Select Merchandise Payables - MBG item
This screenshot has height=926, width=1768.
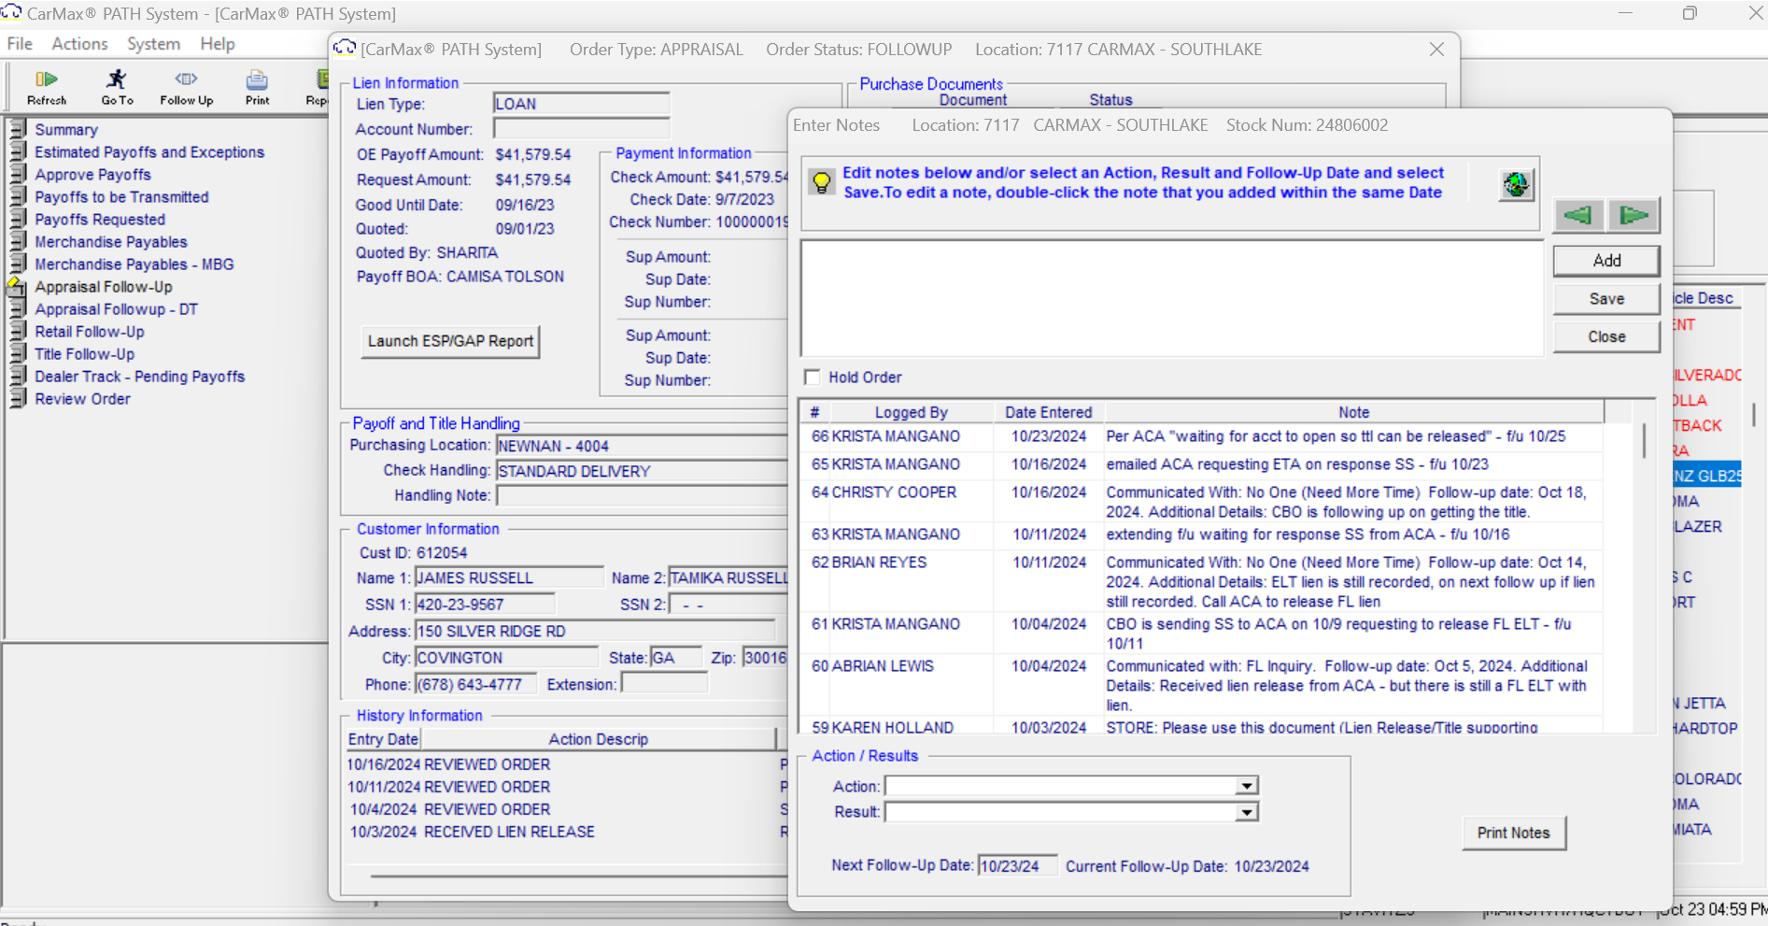point(134,265)
